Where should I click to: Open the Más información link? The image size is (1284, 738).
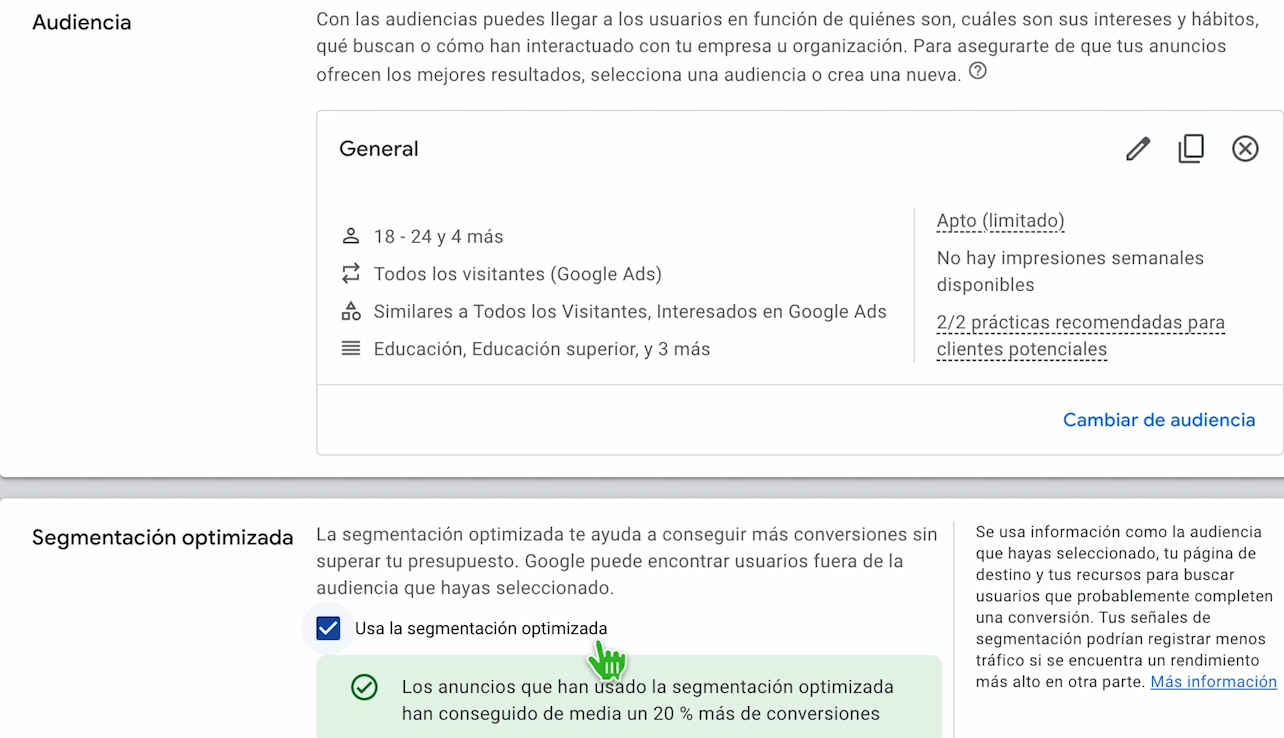1213,682
